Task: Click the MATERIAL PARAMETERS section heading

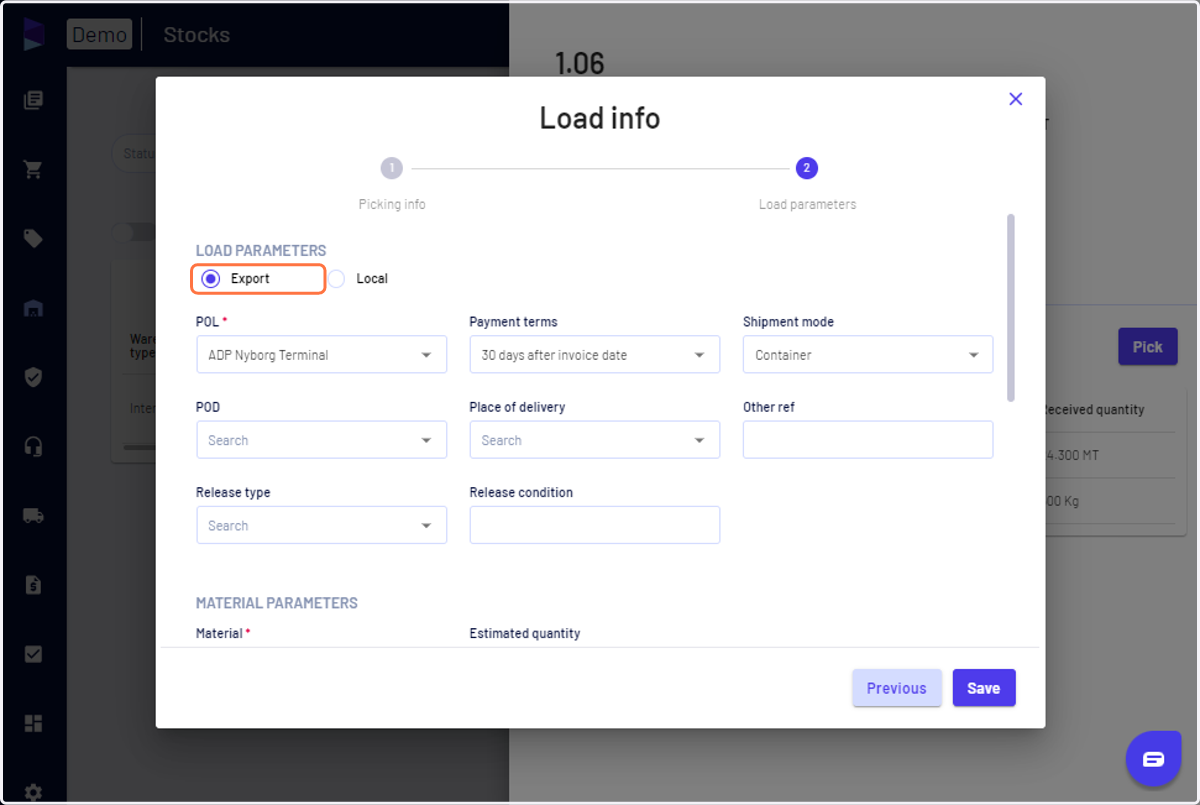Action: coord(277,603)
